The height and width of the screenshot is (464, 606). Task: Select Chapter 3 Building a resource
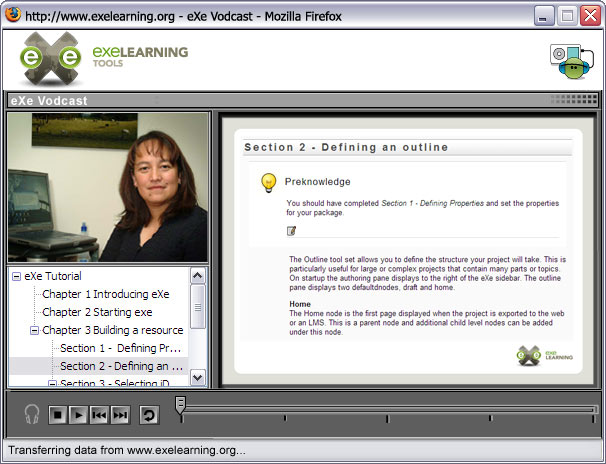click(112, 330)
